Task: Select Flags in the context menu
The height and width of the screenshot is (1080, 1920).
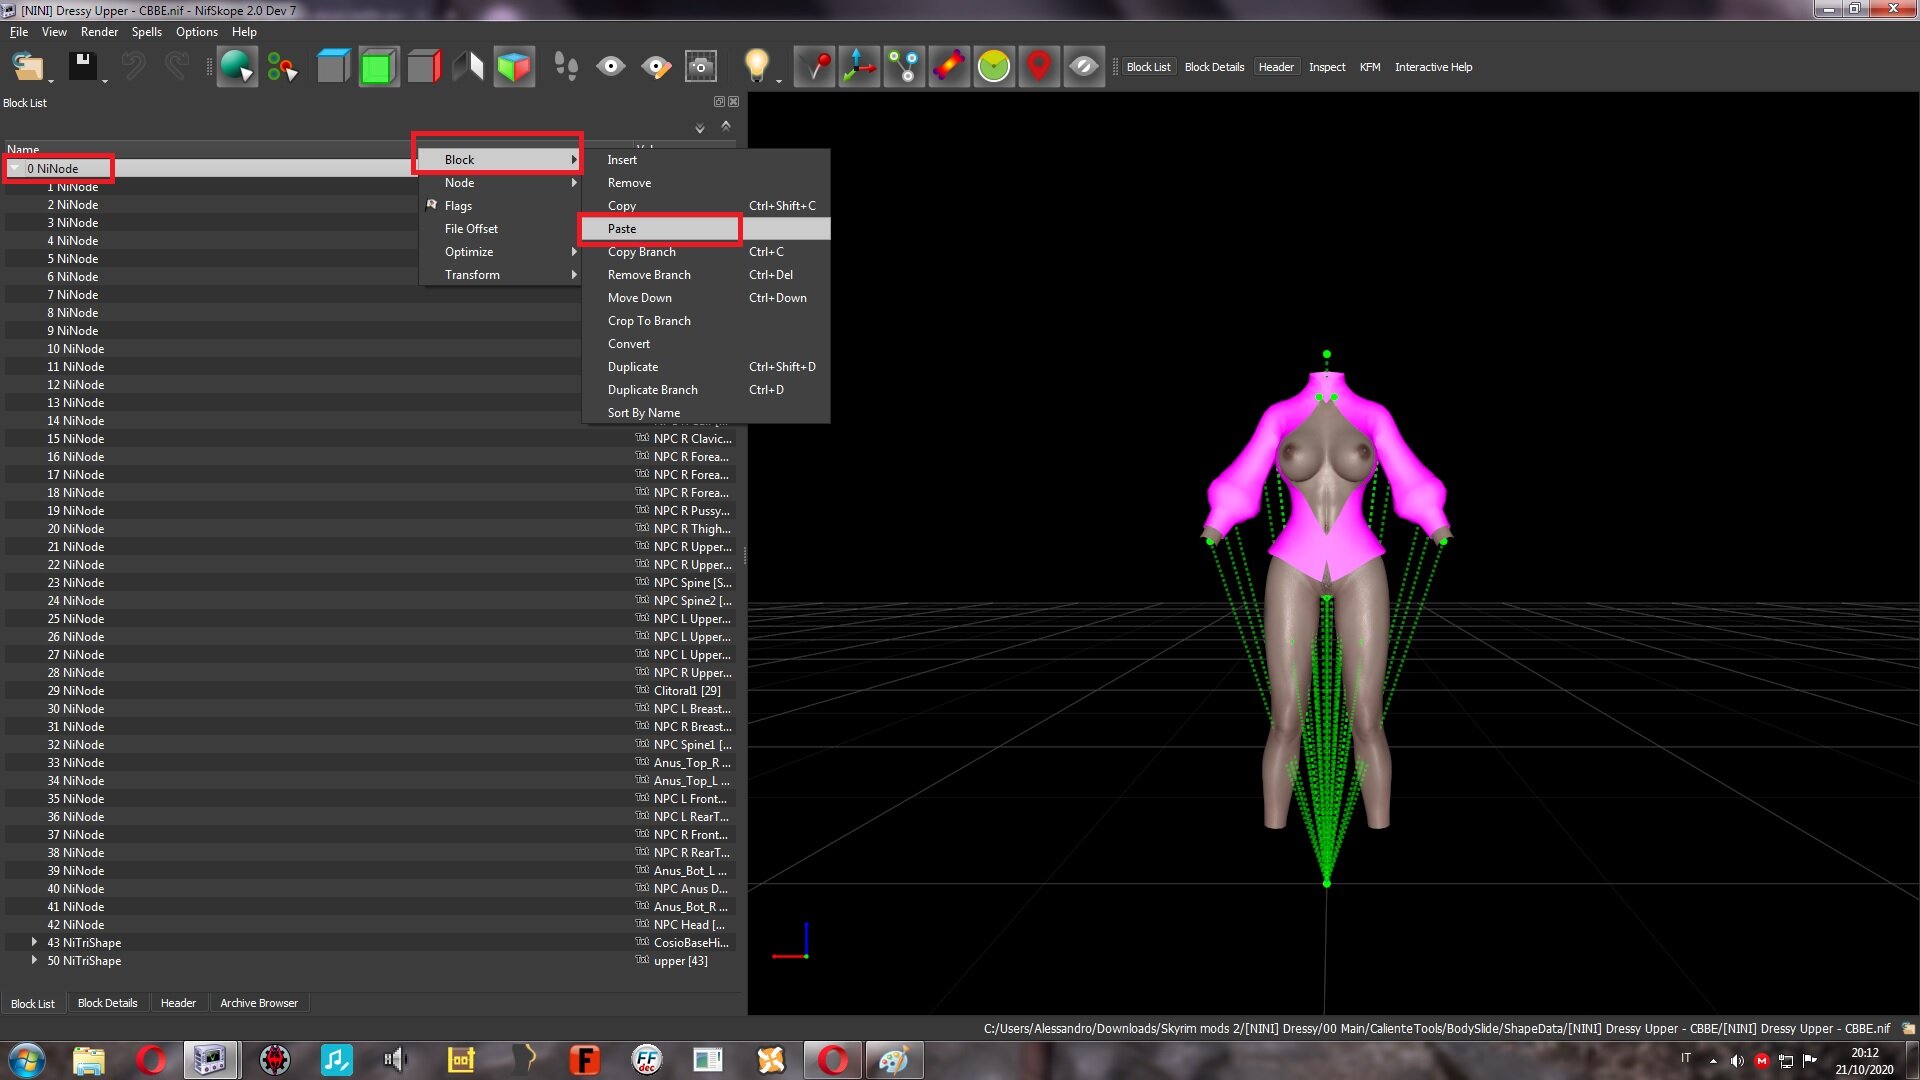Action: tap(500, 206)
